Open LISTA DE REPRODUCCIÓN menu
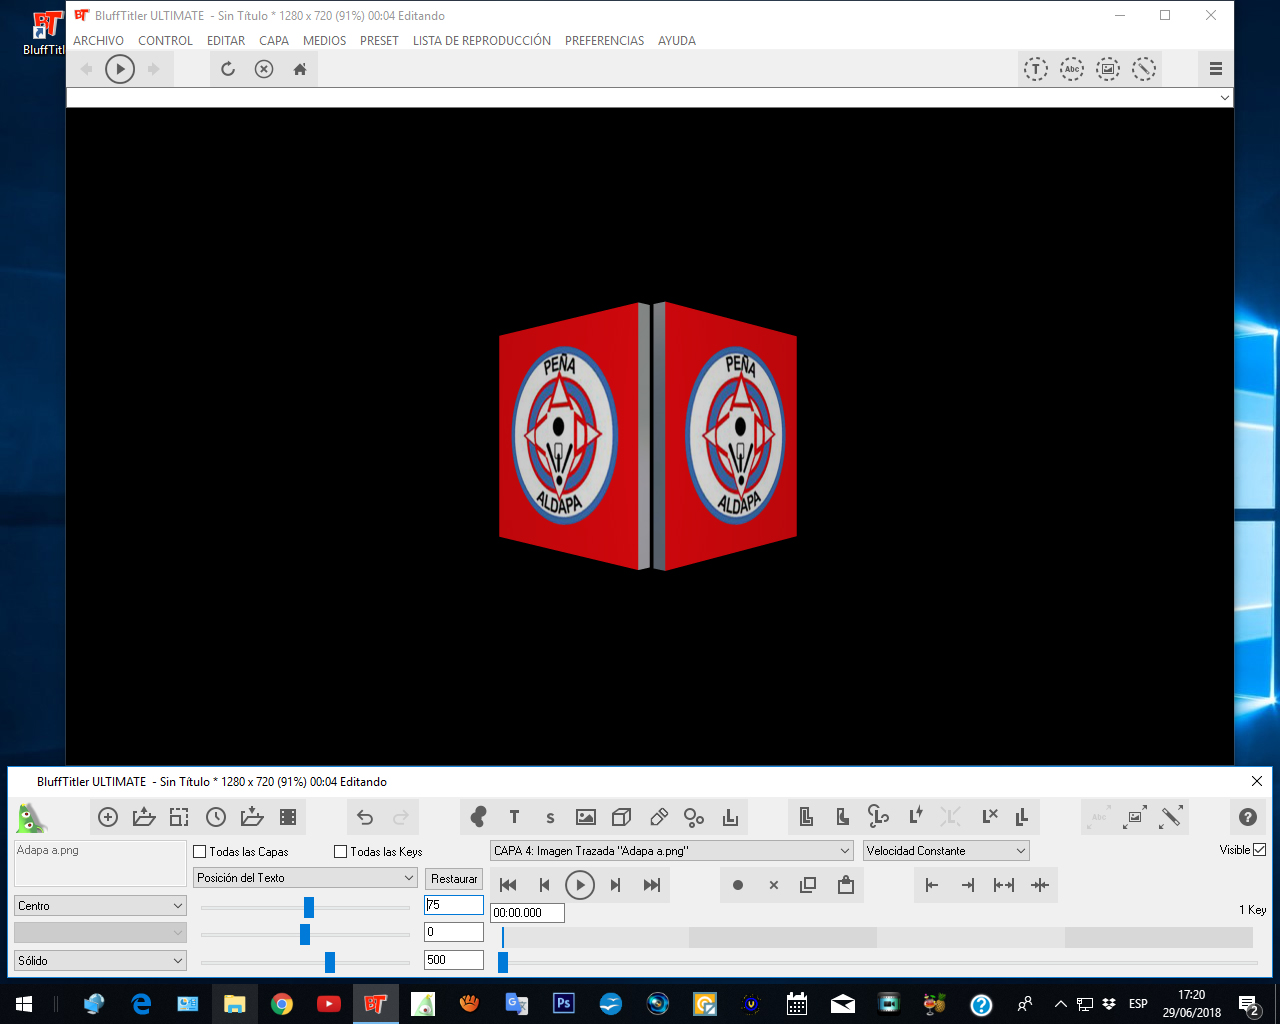This screenshot has width=1280, height=1024. [x=482, y=41]
